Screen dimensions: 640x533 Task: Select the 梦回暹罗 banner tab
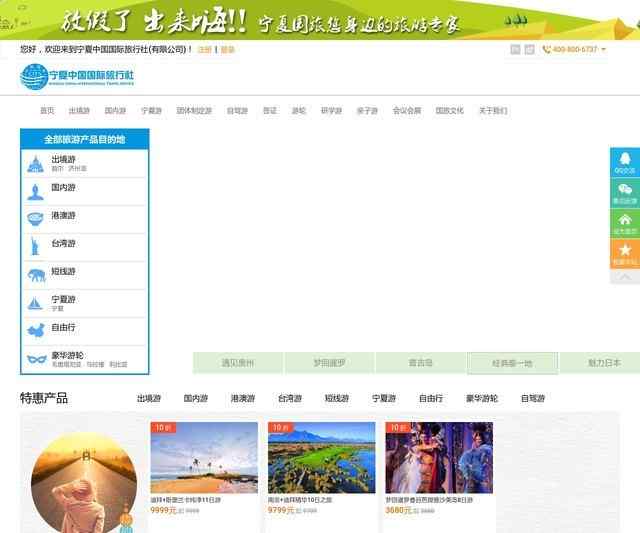click(x=330, y=363)
